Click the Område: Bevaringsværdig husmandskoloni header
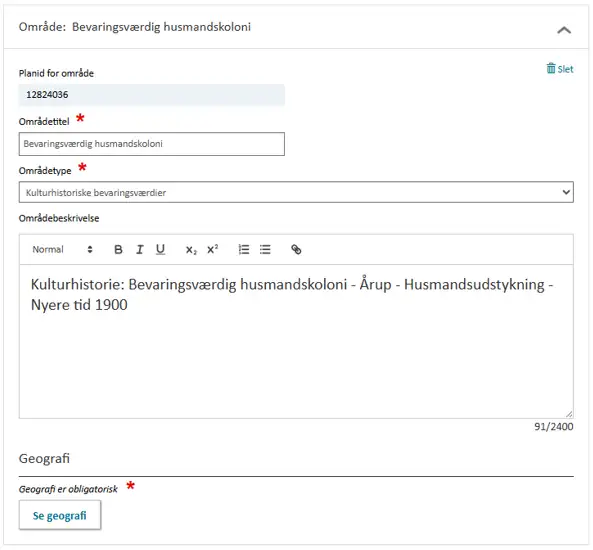Image resolution: width=593 pixels, height=550 pixels. [135, 27]
